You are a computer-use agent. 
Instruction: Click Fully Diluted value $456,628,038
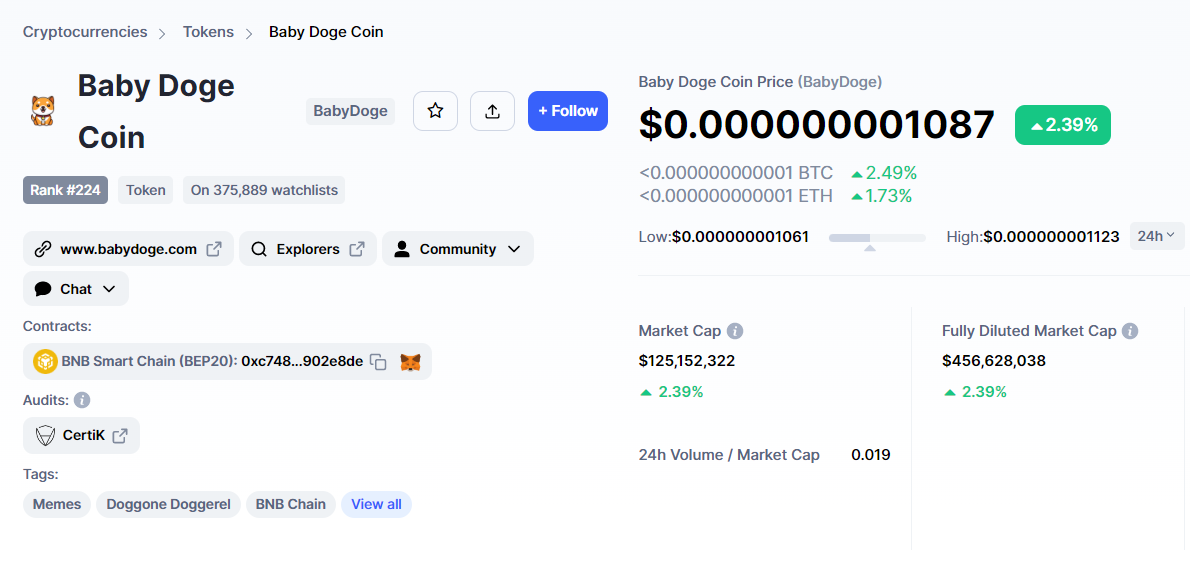click(x=994, y=361)
